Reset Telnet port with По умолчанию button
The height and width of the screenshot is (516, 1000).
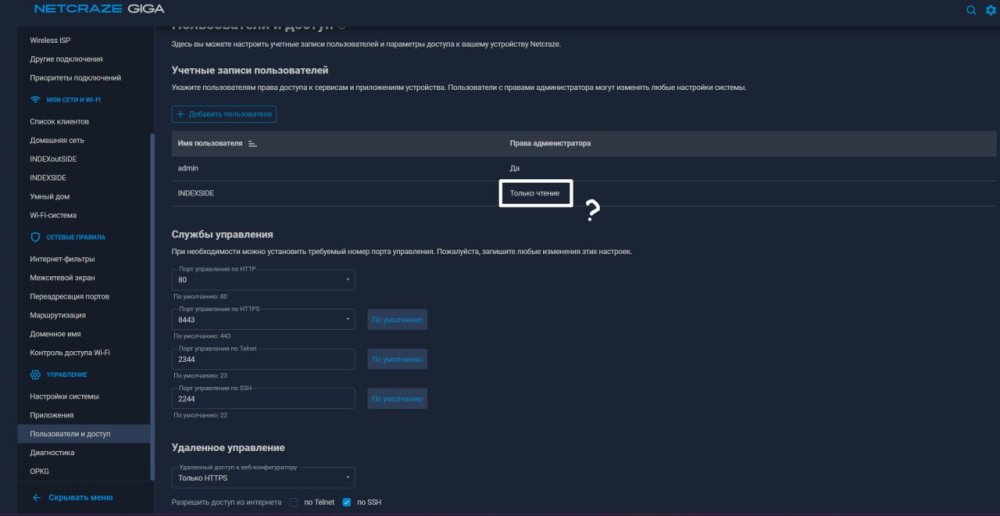(397, 359)
